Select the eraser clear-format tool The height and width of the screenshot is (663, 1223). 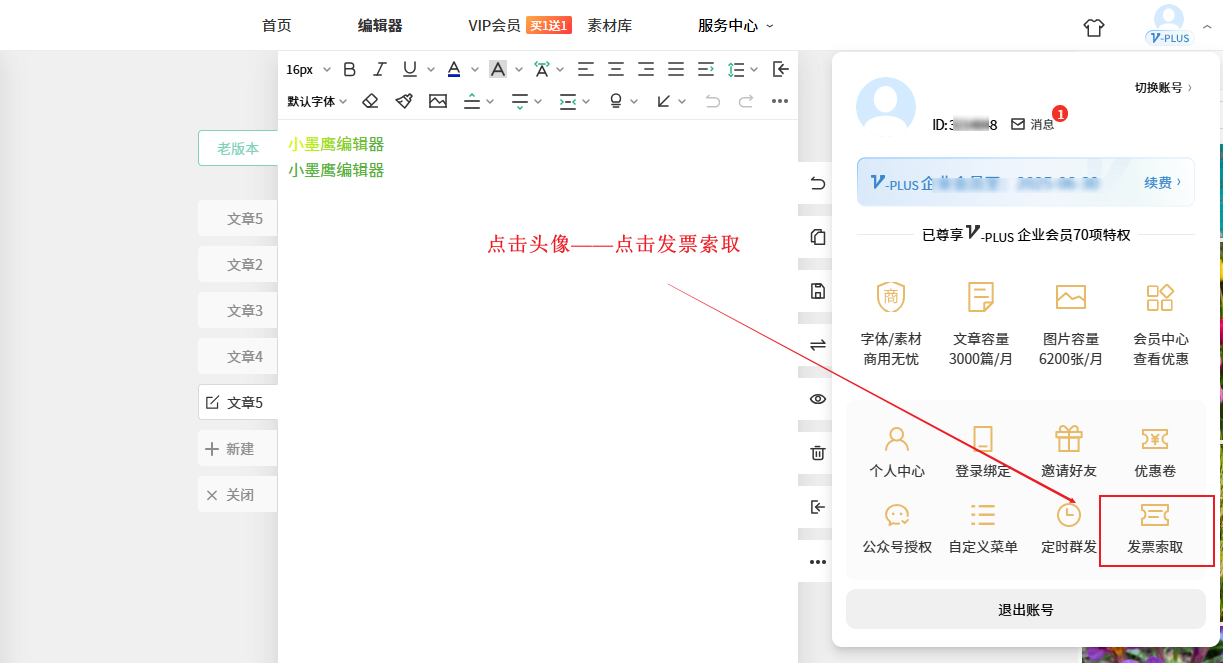(370, 101)
